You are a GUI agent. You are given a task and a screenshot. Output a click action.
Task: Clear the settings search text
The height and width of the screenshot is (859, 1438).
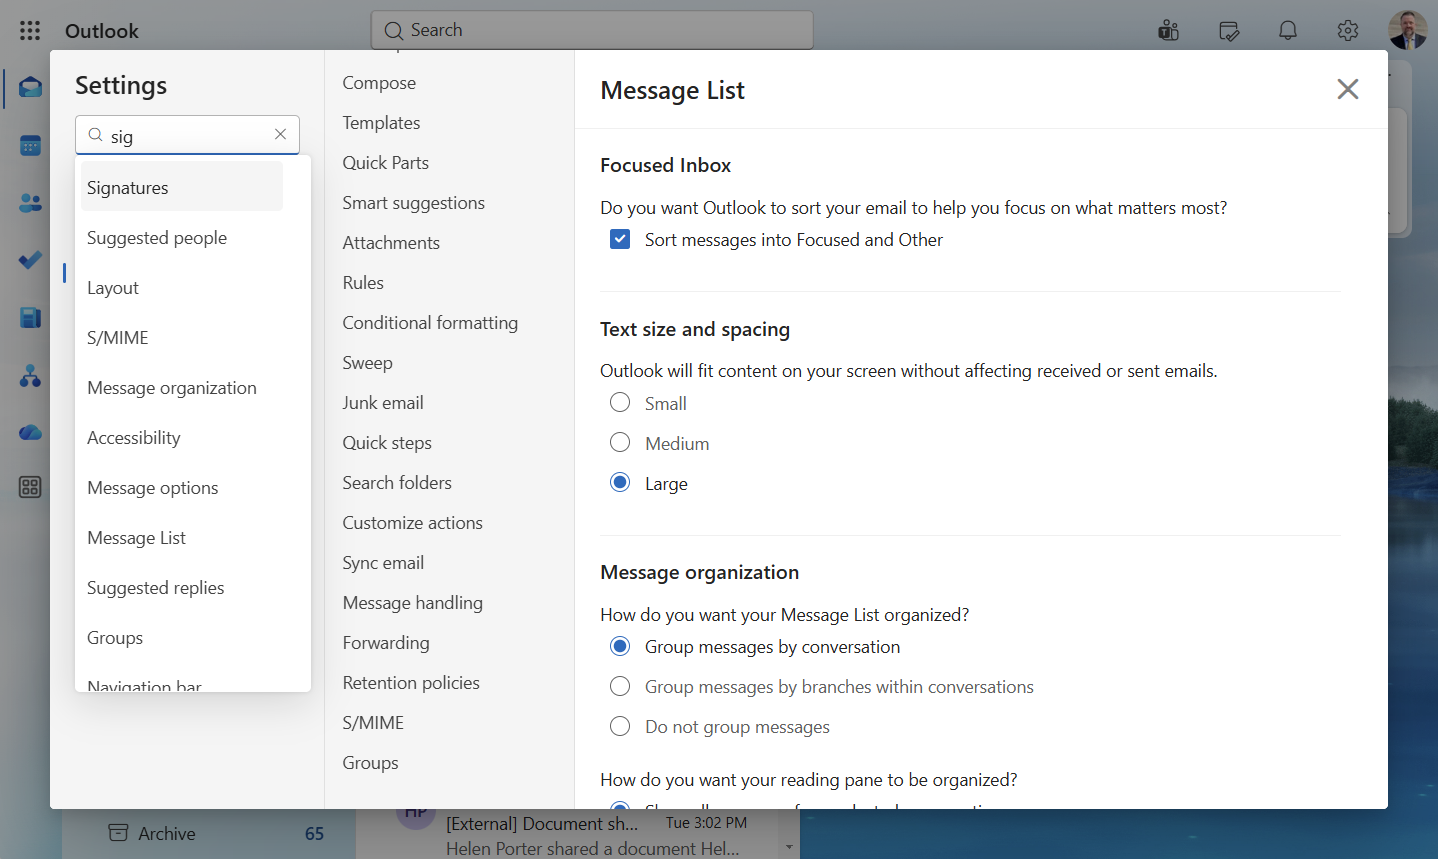280,134
